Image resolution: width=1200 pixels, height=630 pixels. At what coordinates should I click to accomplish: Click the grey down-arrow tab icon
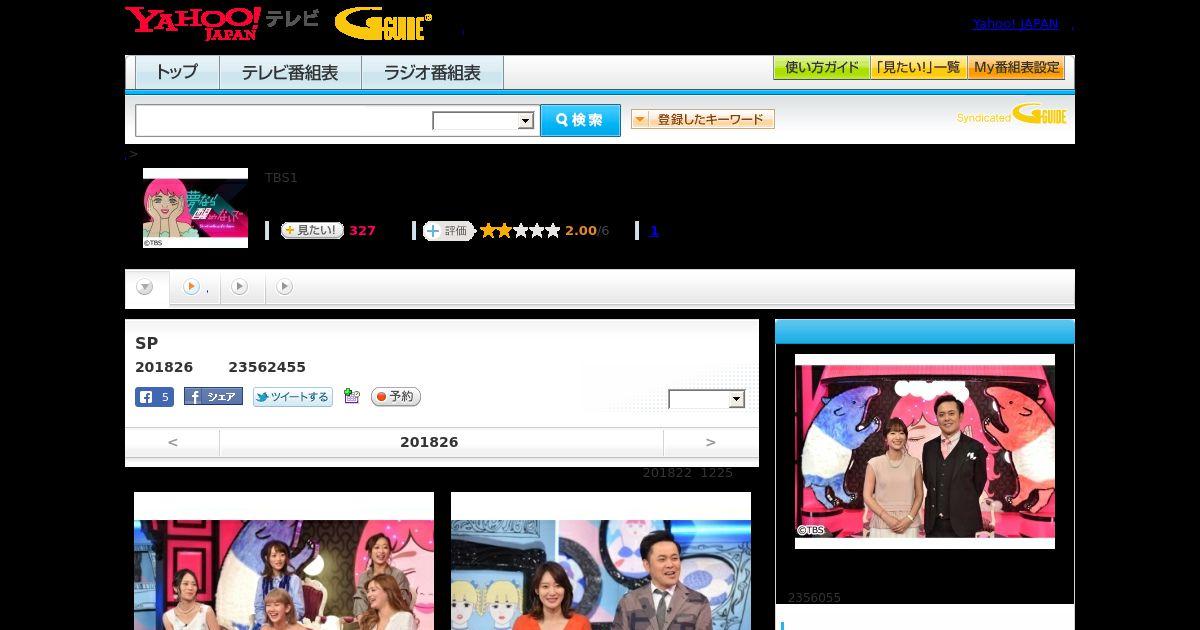[145, 287]
